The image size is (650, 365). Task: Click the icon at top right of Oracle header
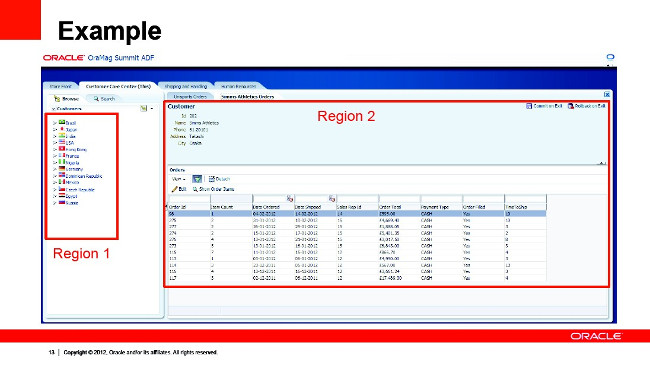pos(610,57)
